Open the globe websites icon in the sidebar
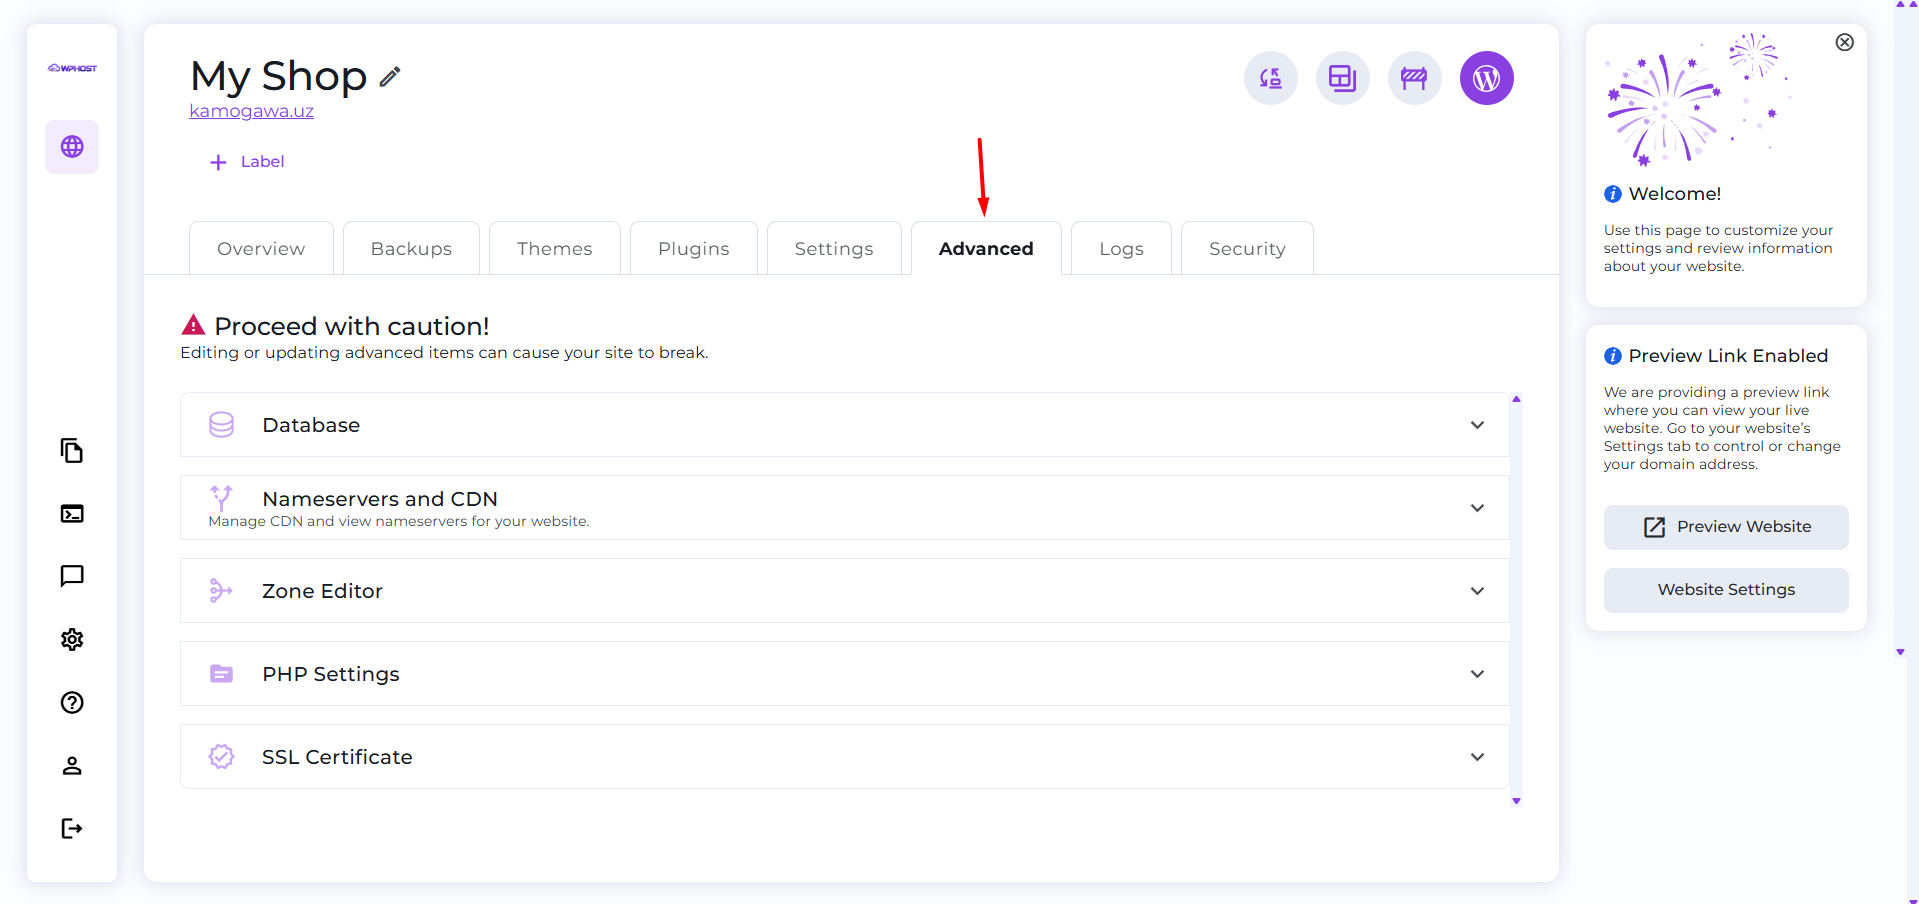This screenshot has height=904, width=1919. click(x=72, y=147)
